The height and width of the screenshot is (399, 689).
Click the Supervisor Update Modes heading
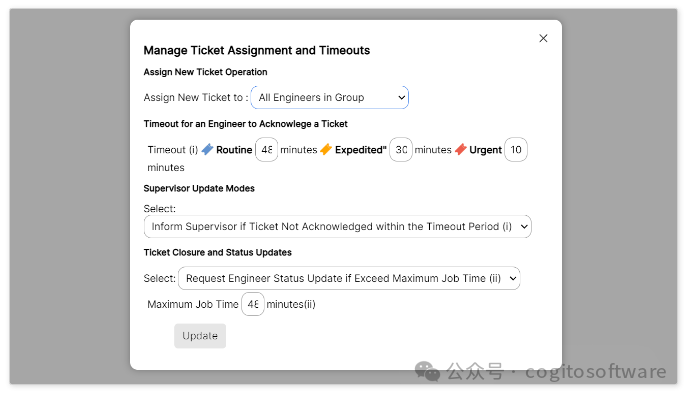pos(199,189)
